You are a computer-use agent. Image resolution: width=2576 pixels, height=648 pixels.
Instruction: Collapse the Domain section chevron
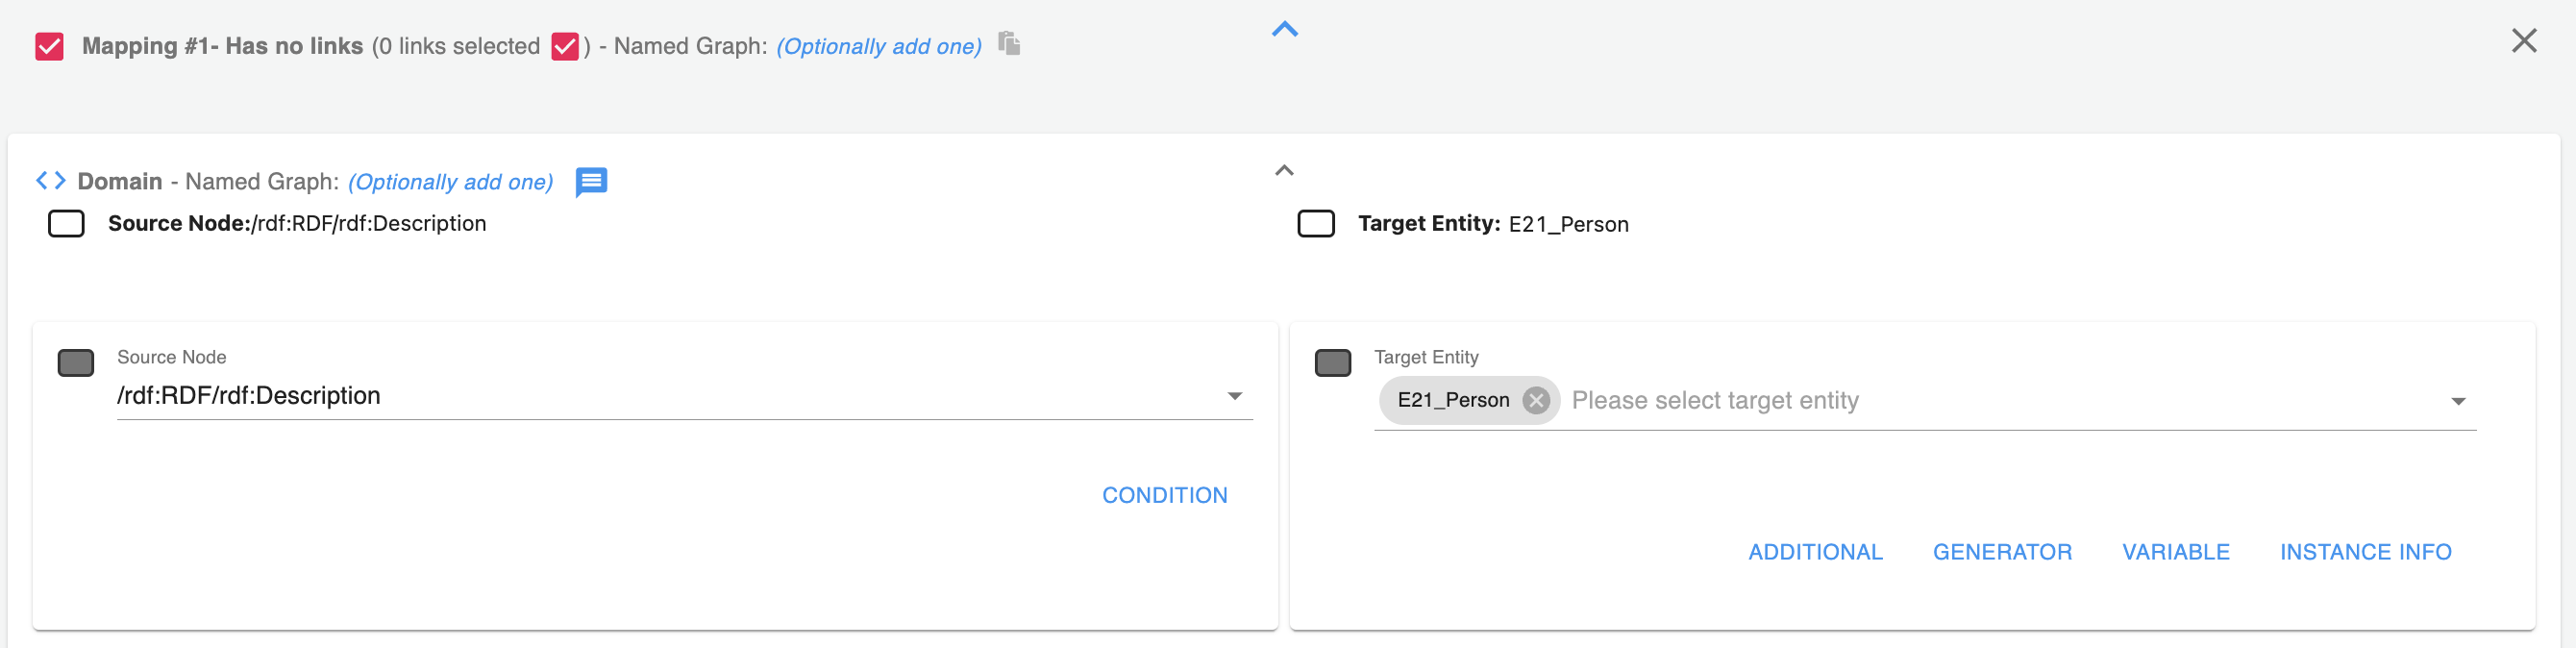[x=1284, y=171]
